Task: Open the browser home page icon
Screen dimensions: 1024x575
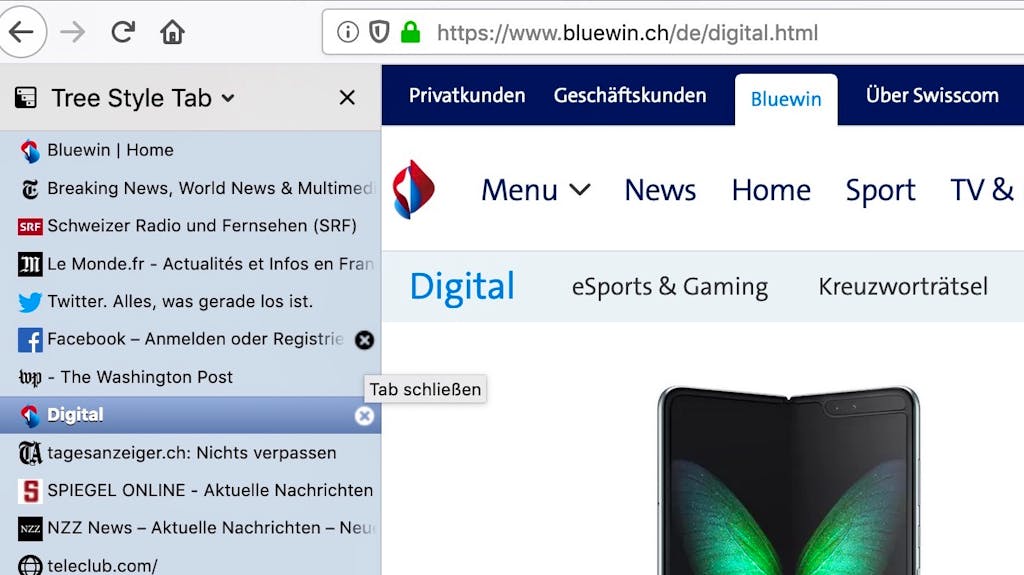Action: point(172,31)
